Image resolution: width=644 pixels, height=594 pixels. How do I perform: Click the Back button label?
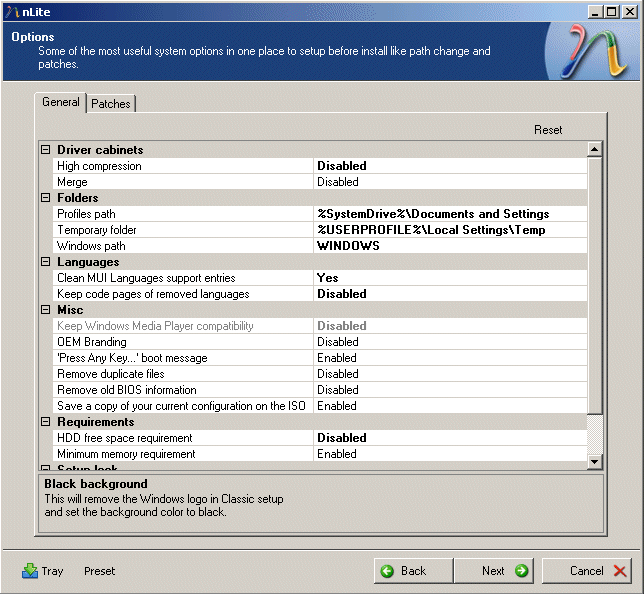414,571
